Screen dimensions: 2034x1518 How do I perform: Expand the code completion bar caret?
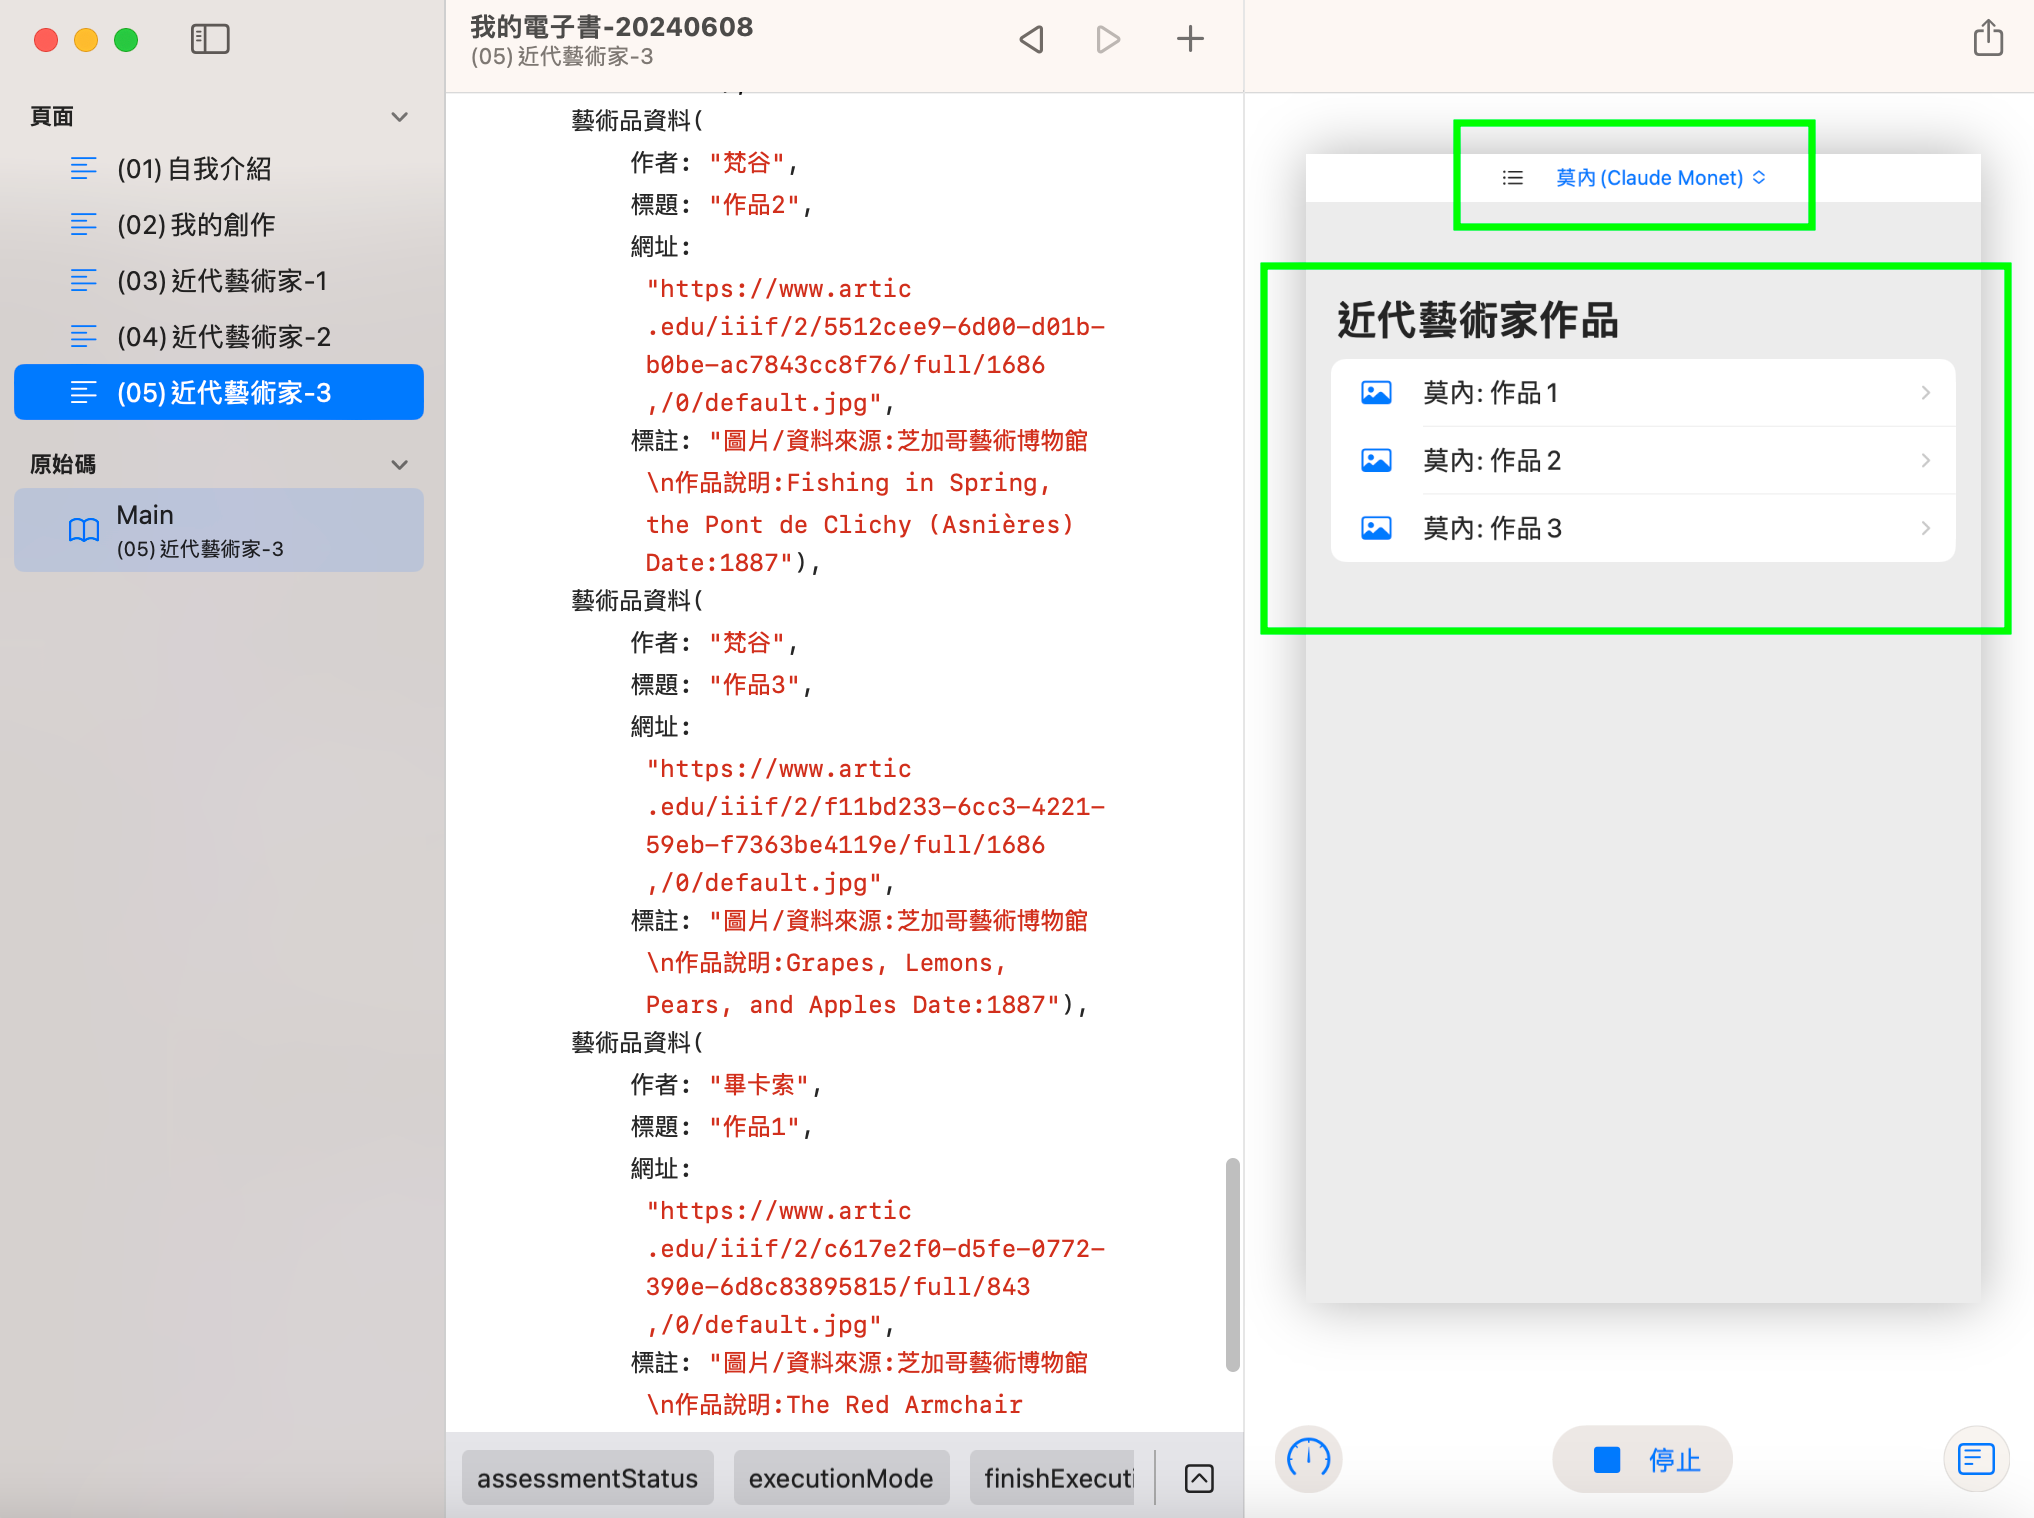coord(1199,1478)
